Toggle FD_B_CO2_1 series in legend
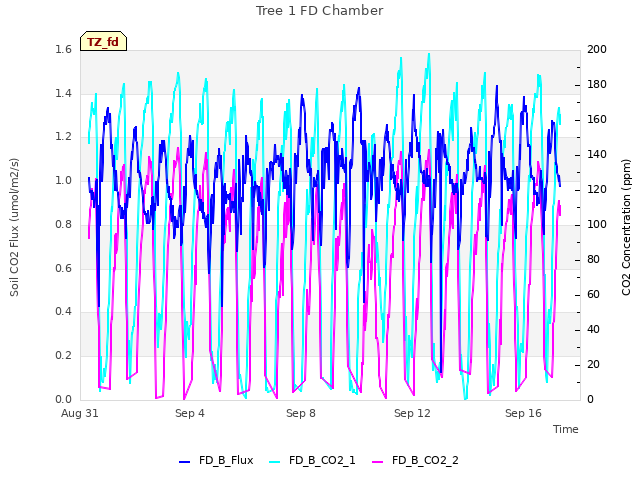The image size is (640, 480). tap(312, 460)
